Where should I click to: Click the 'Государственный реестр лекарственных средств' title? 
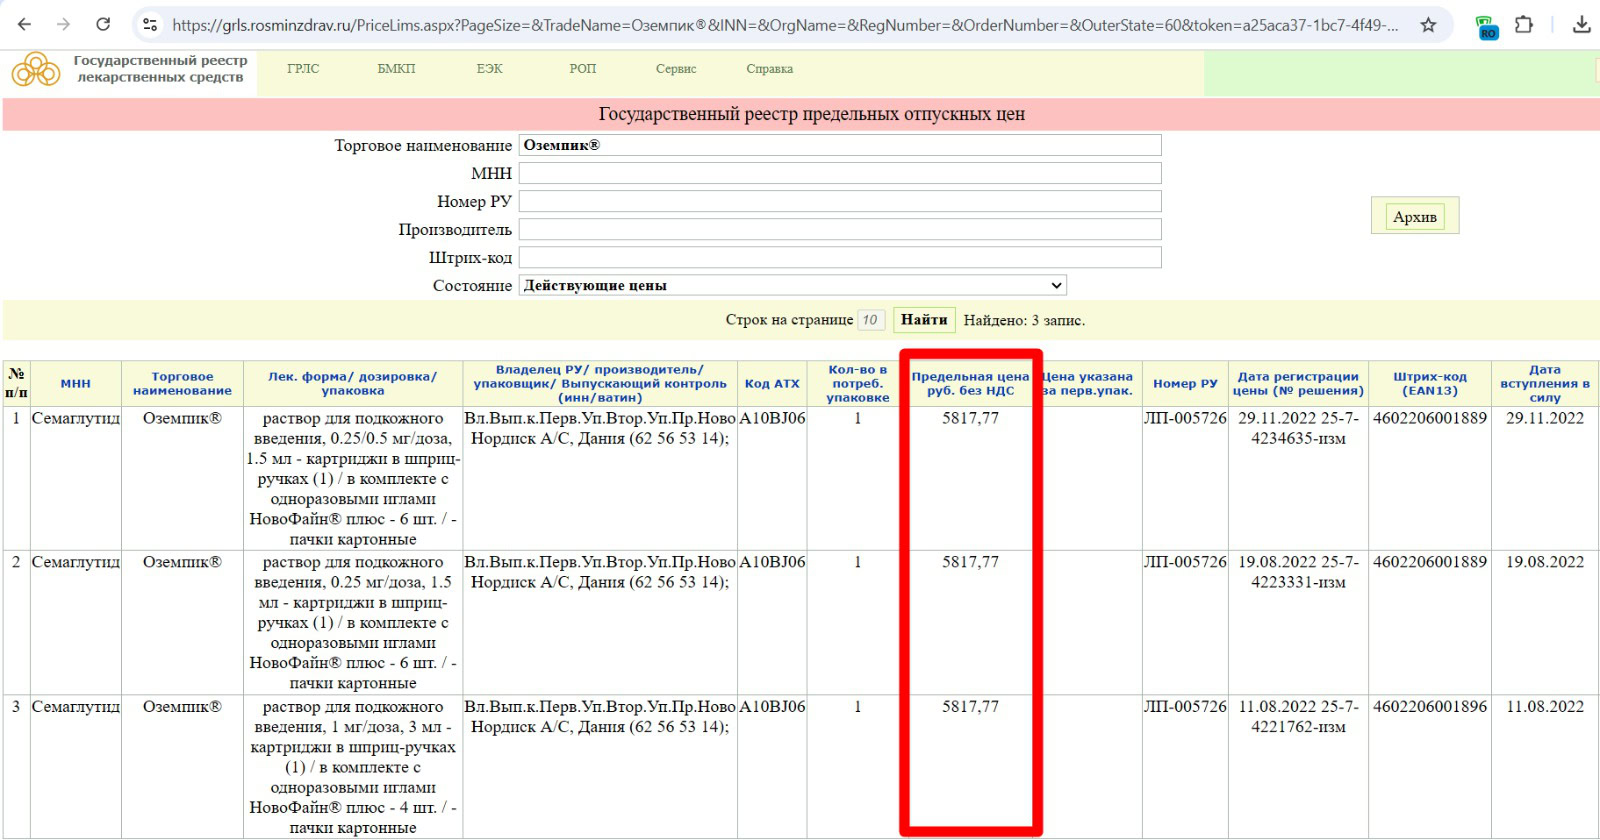160,69
